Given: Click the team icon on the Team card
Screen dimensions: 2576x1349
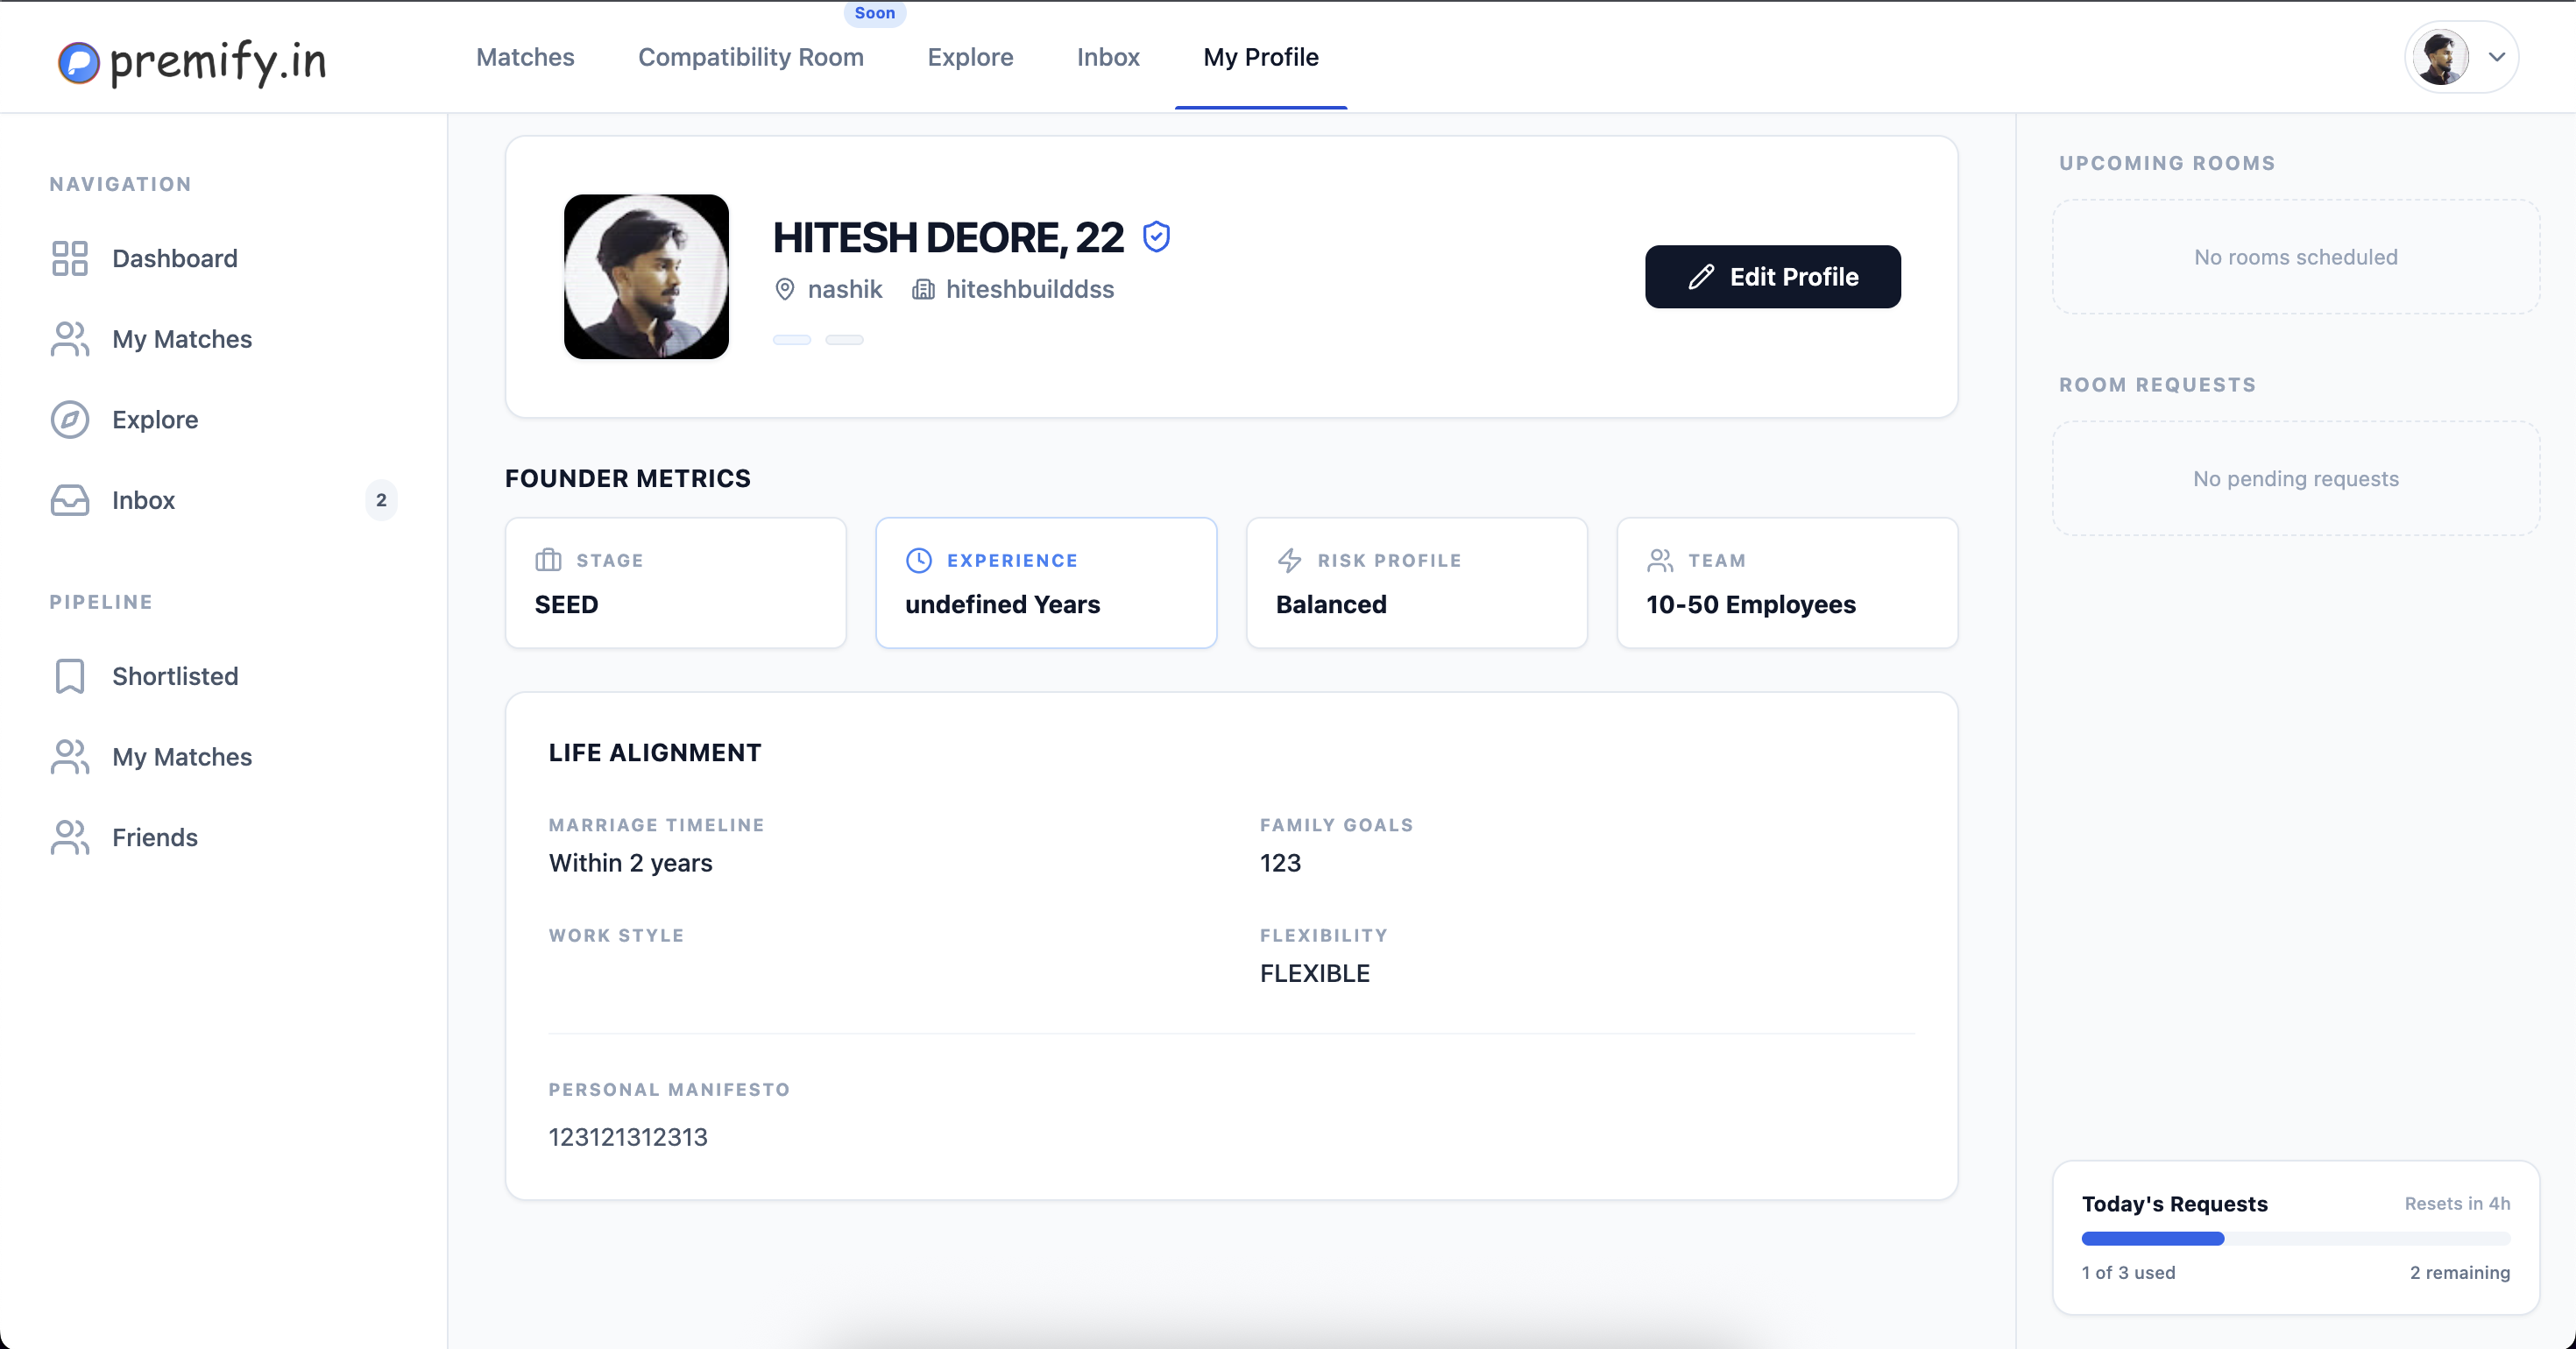Looking at the screenshot, I should (1660, 560).
